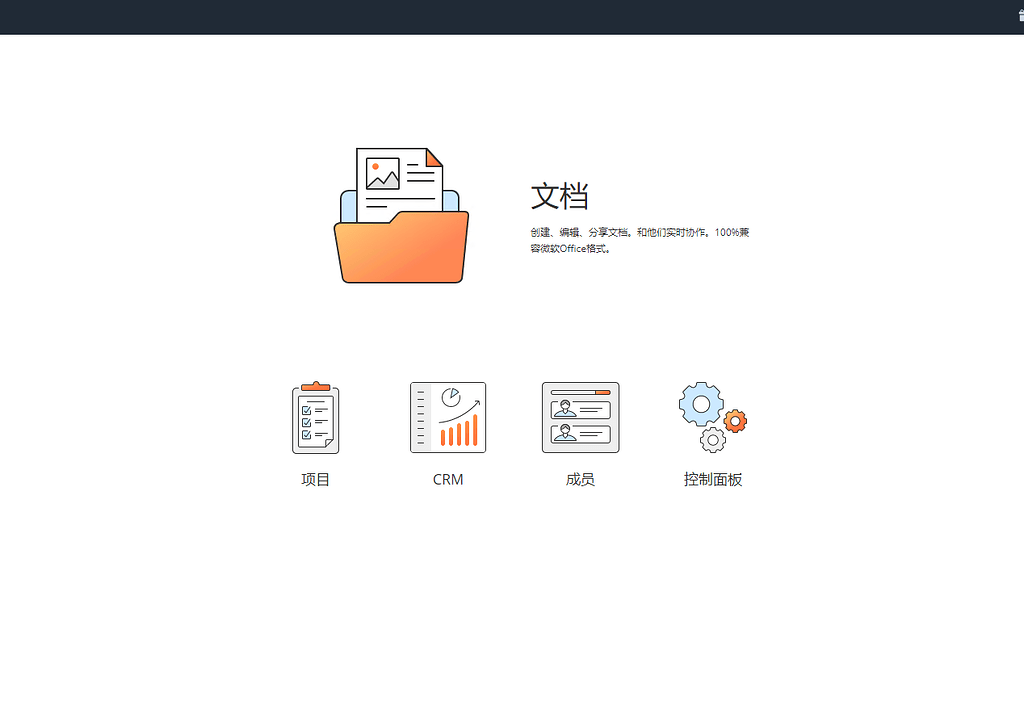Viewport: 1024px width, 721px height.
Task: Click the "成员" label
Action: 580,479
